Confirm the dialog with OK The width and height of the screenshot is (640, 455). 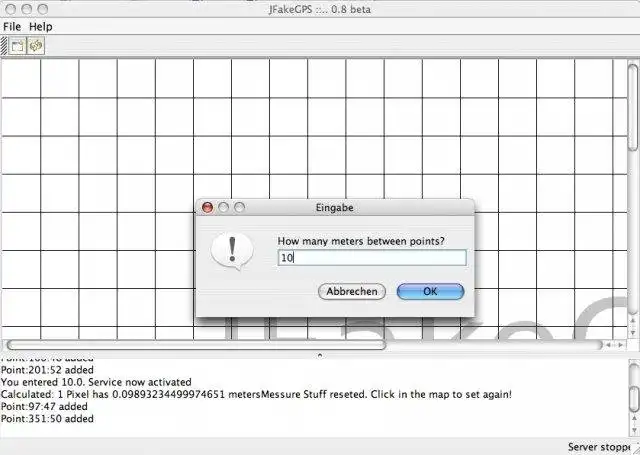[430, 291]
